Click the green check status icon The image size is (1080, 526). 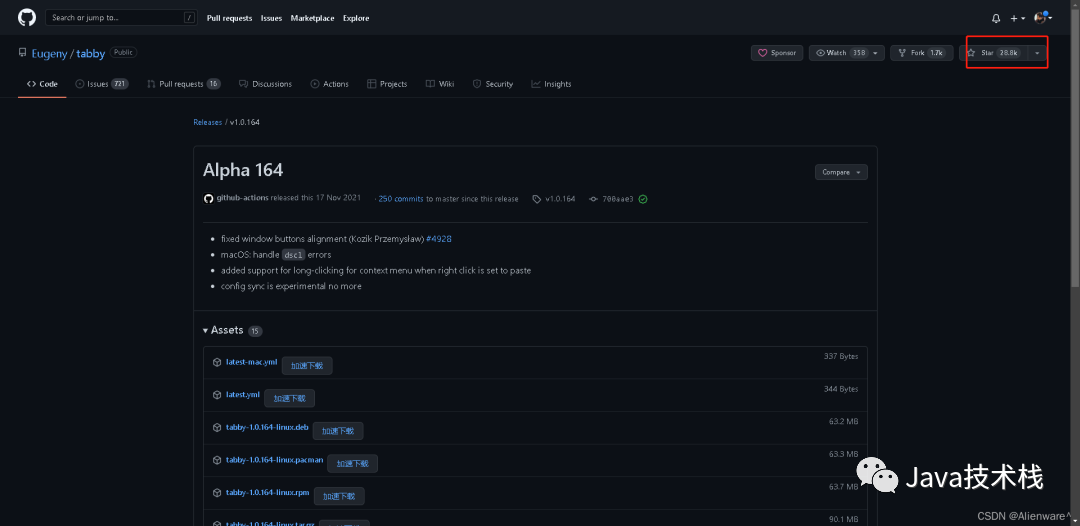click(643, 199)
